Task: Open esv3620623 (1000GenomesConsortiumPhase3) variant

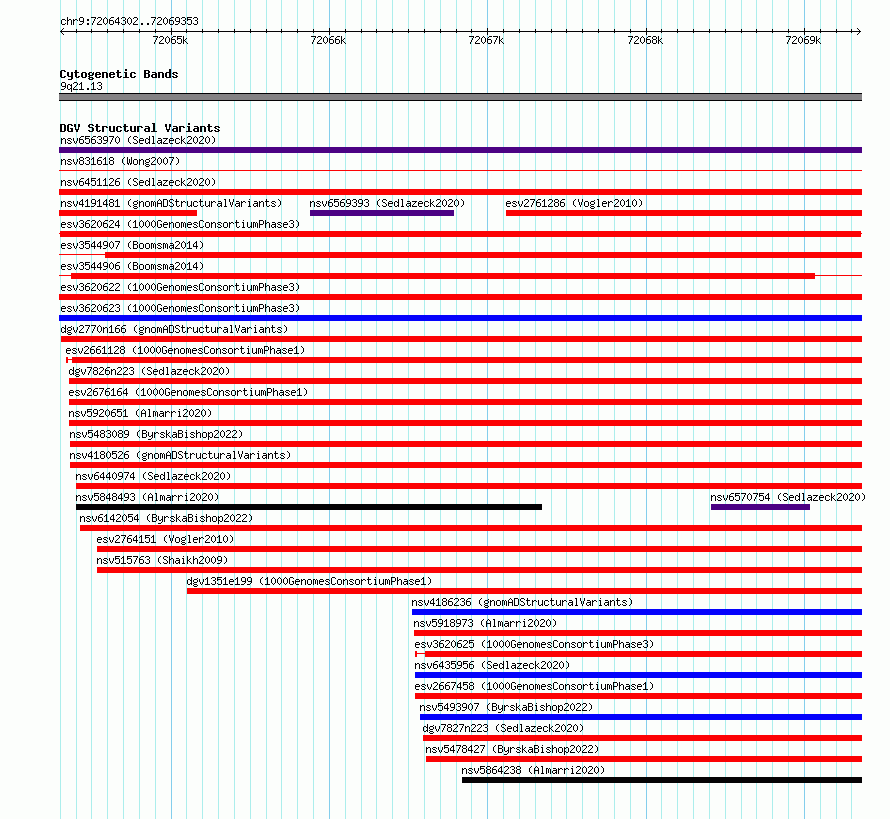Action: tap(180, 308)
